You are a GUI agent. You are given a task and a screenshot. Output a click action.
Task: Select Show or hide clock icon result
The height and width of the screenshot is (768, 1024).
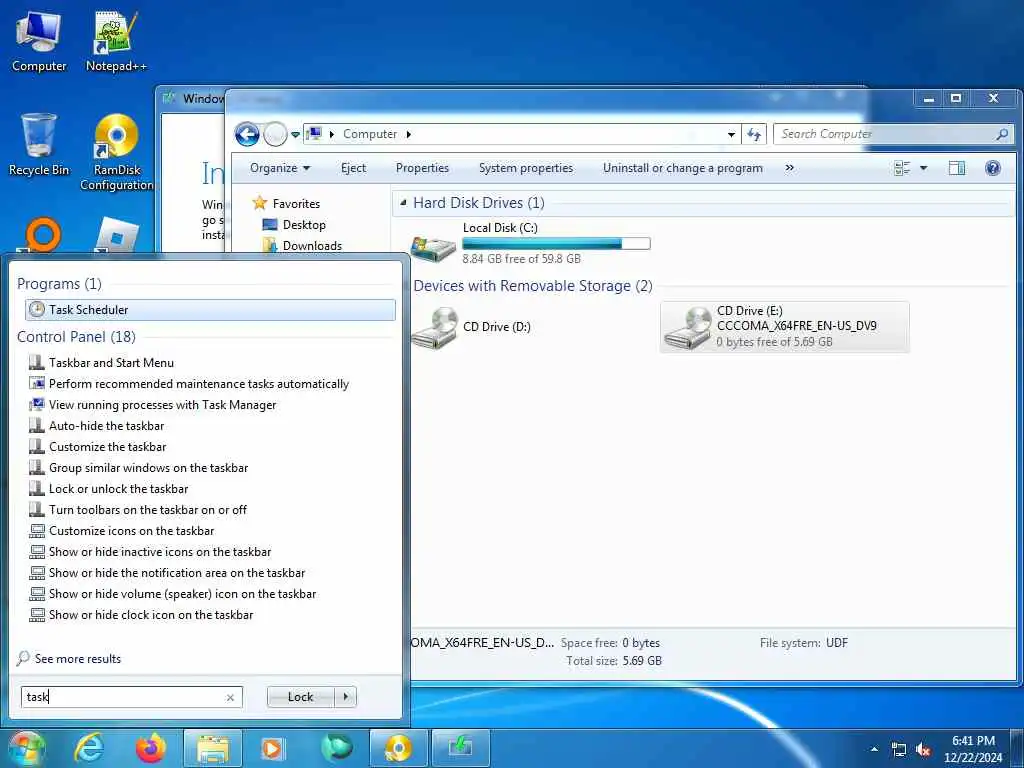pos(151,615)
